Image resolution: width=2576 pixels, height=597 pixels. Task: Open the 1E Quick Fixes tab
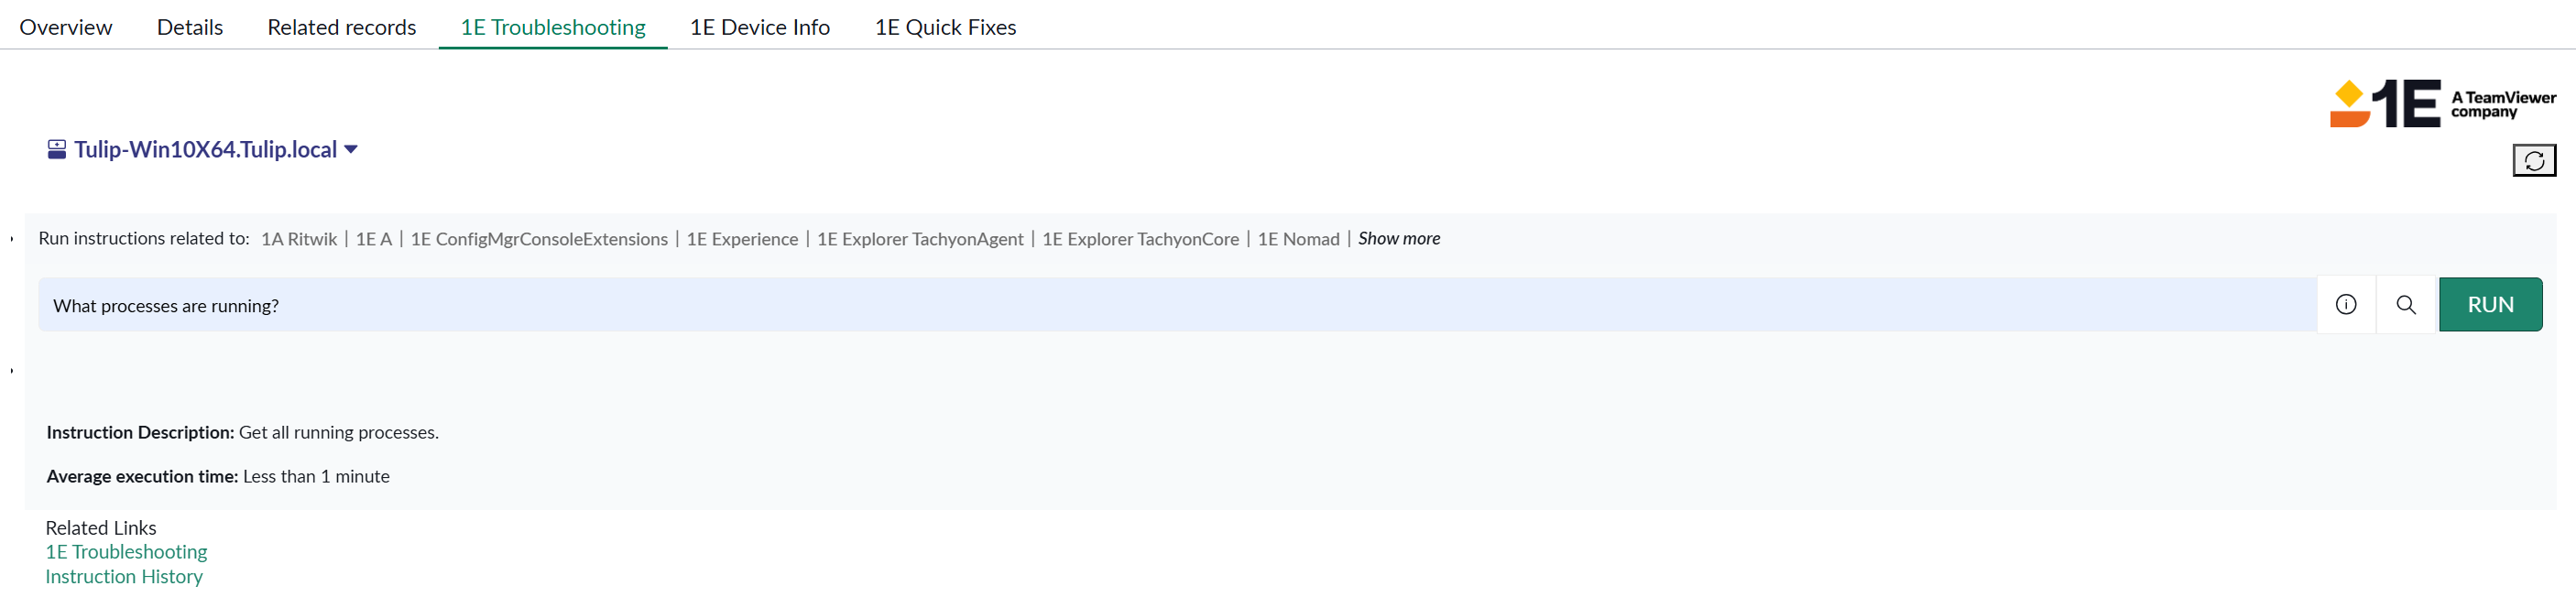click(945, 27)
